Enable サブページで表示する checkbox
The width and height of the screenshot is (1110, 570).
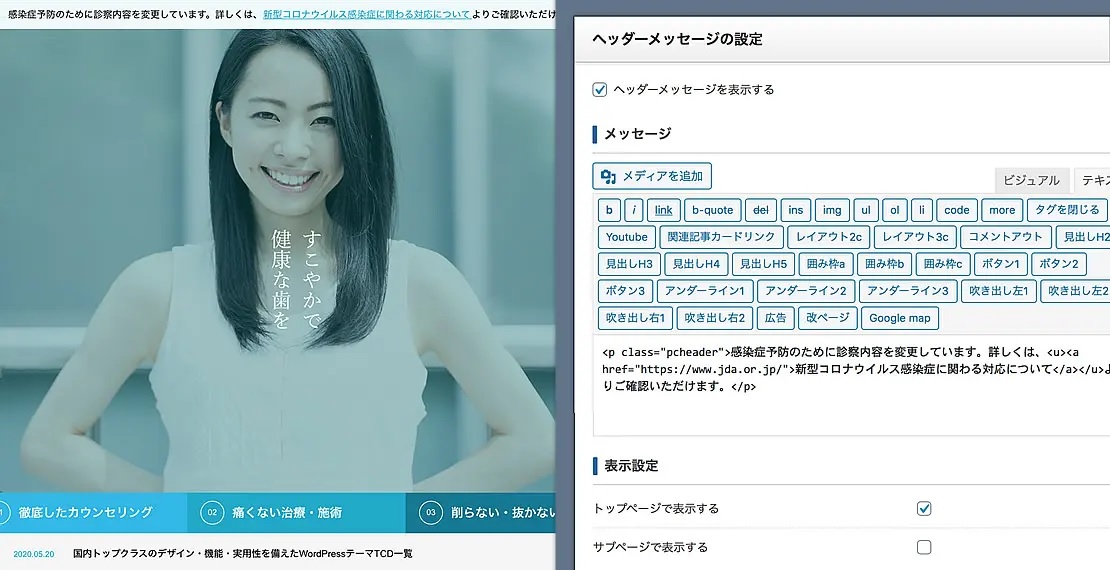tap(924, 547)
